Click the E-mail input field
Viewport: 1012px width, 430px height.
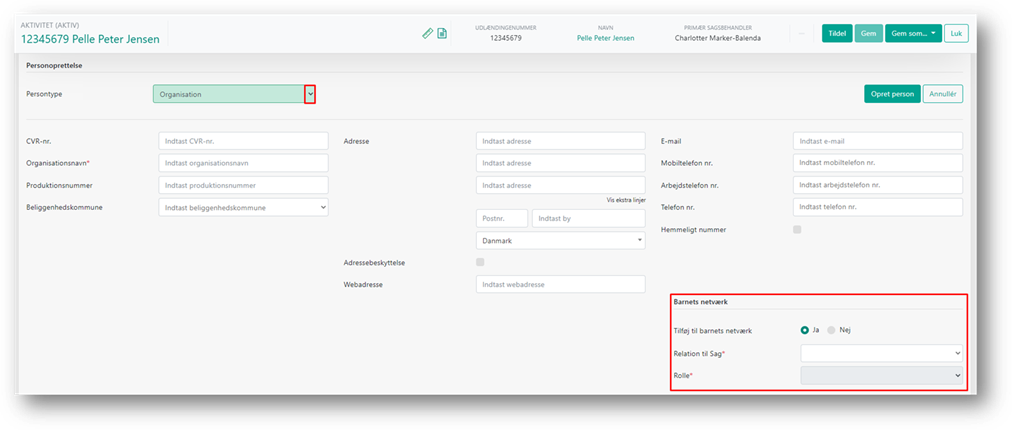pyautogui.click(x=877, y=141)
